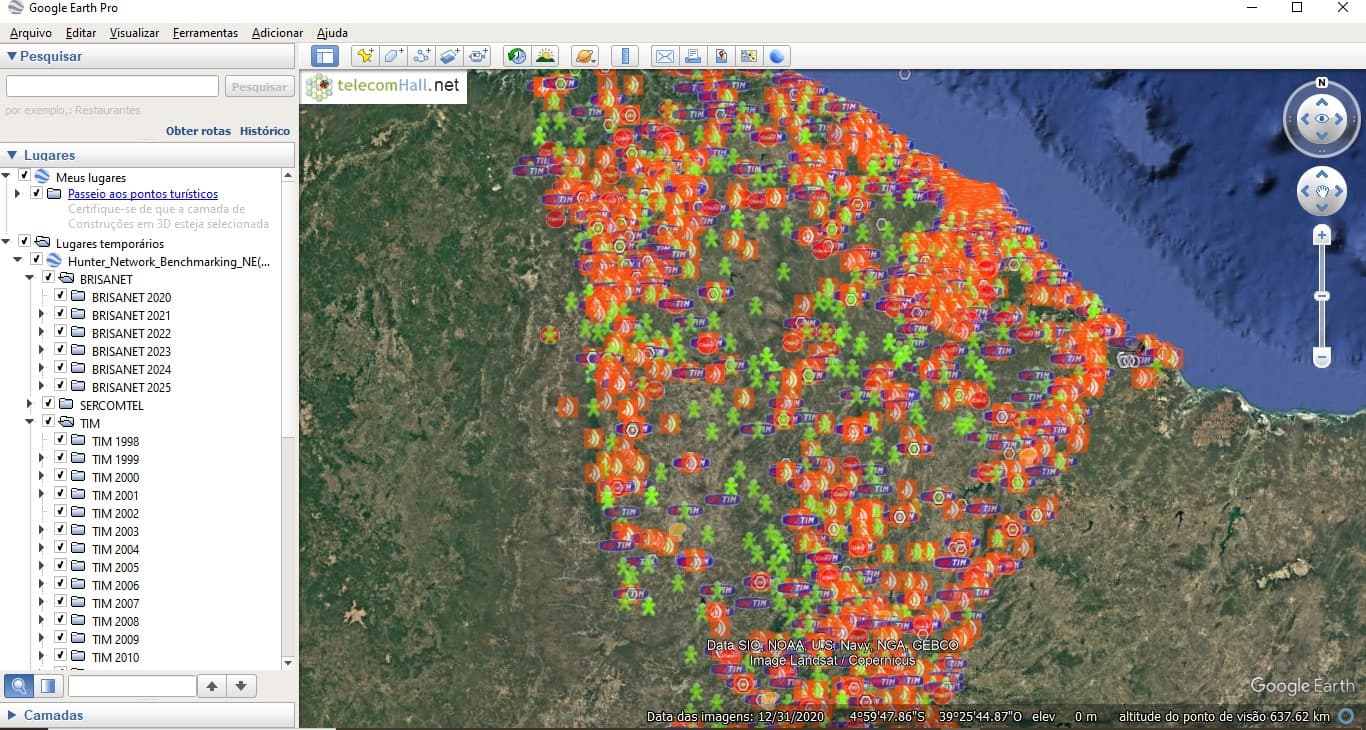
Task: Collapse the TIM folder tree
Action: tap(29, 423)
